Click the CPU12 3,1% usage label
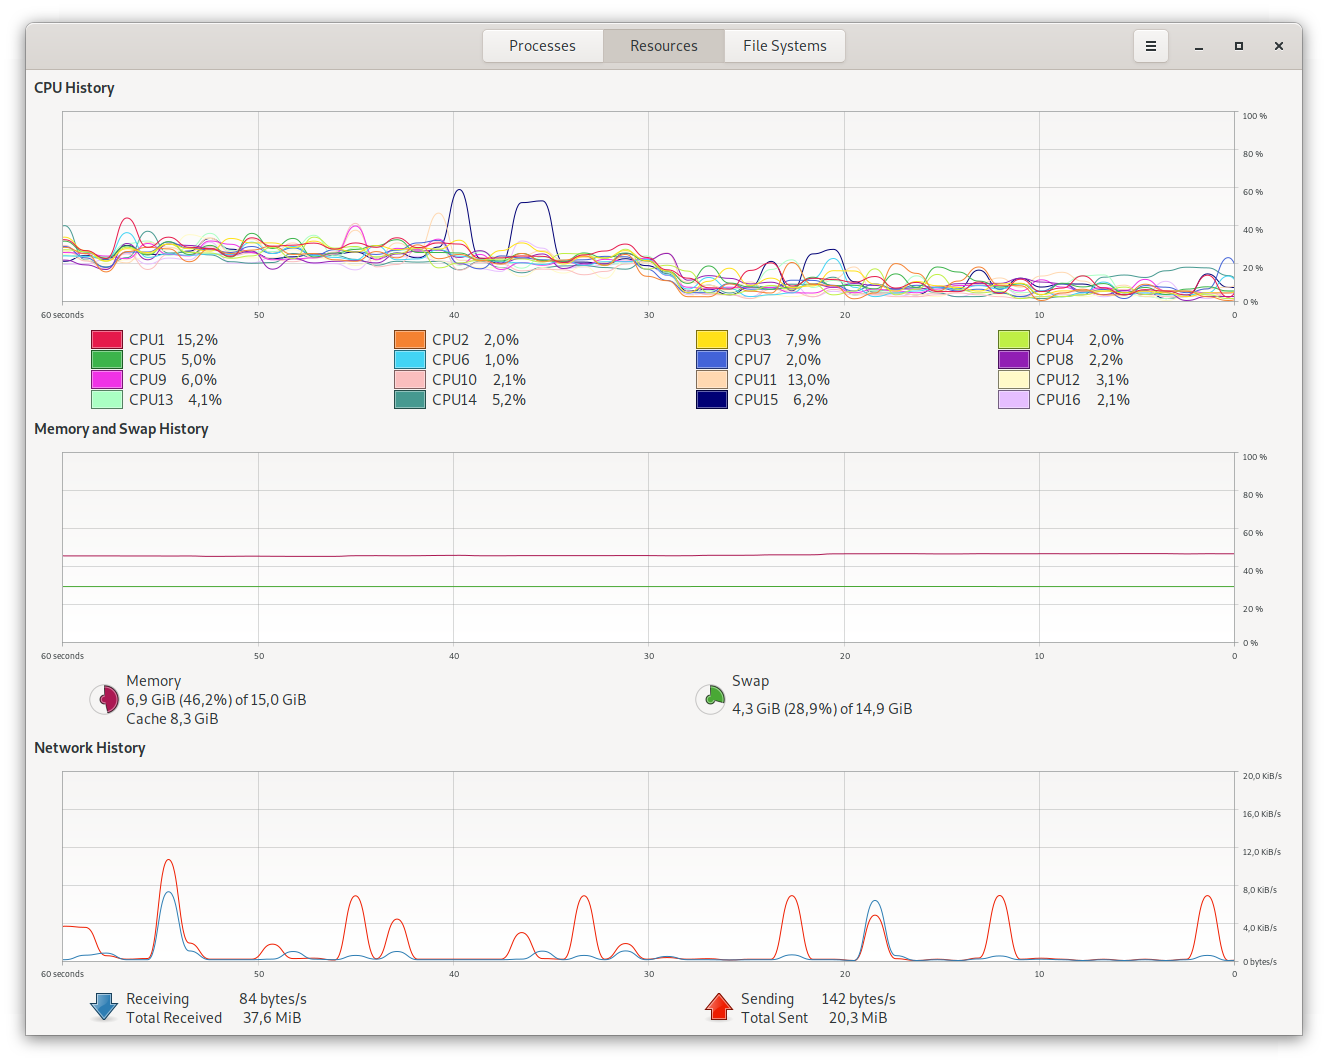The width and height of the screenshot is (1328, 1064). click(x=1082, y=380)
